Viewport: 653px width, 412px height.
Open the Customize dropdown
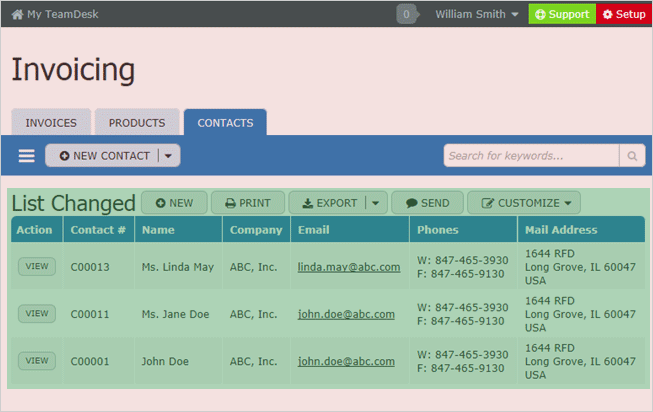point(524,203)
